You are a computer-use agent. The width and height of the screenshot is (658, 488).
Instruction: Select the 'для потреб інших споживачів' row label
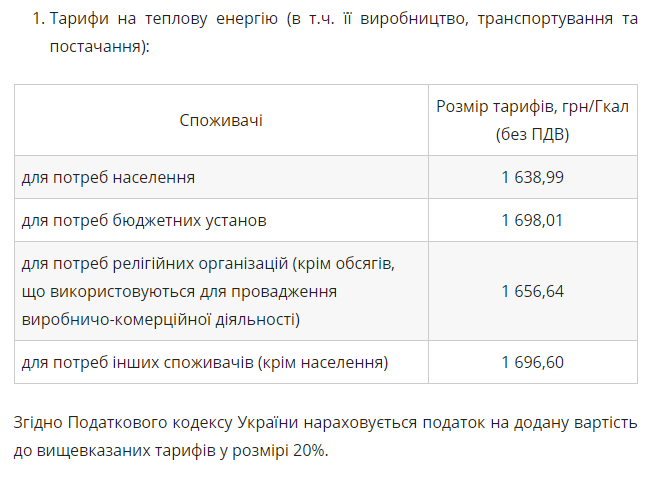coord(205,363)
